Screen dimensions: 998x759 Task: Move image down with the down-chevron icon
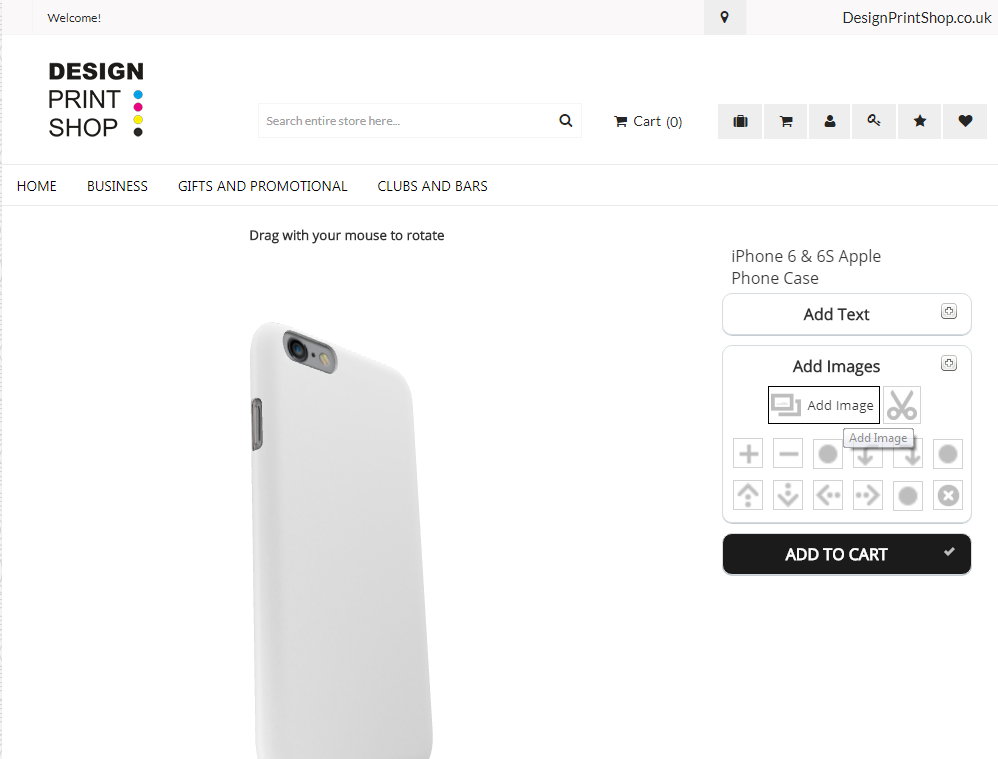[788, 495]
